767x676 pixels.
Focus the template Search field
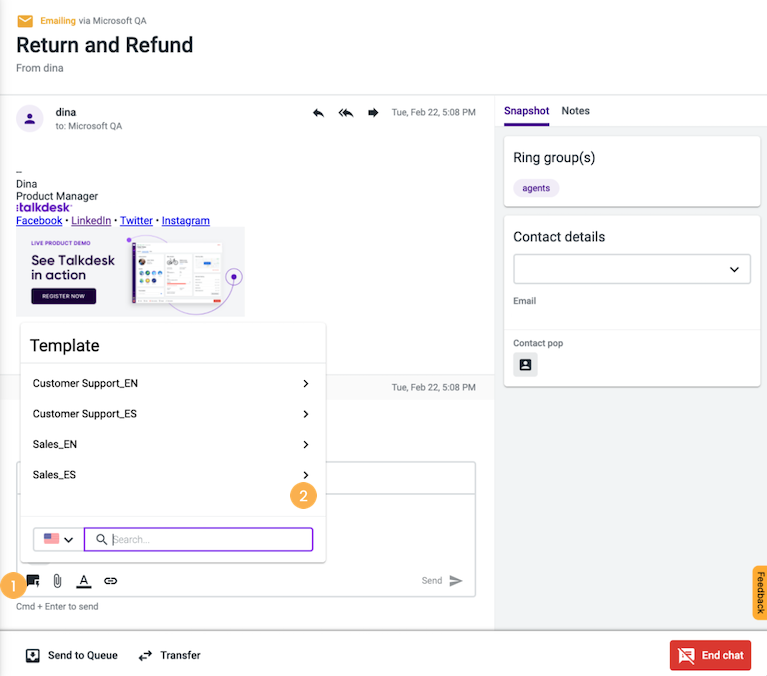pyautogui.click(x=199, y=539)
